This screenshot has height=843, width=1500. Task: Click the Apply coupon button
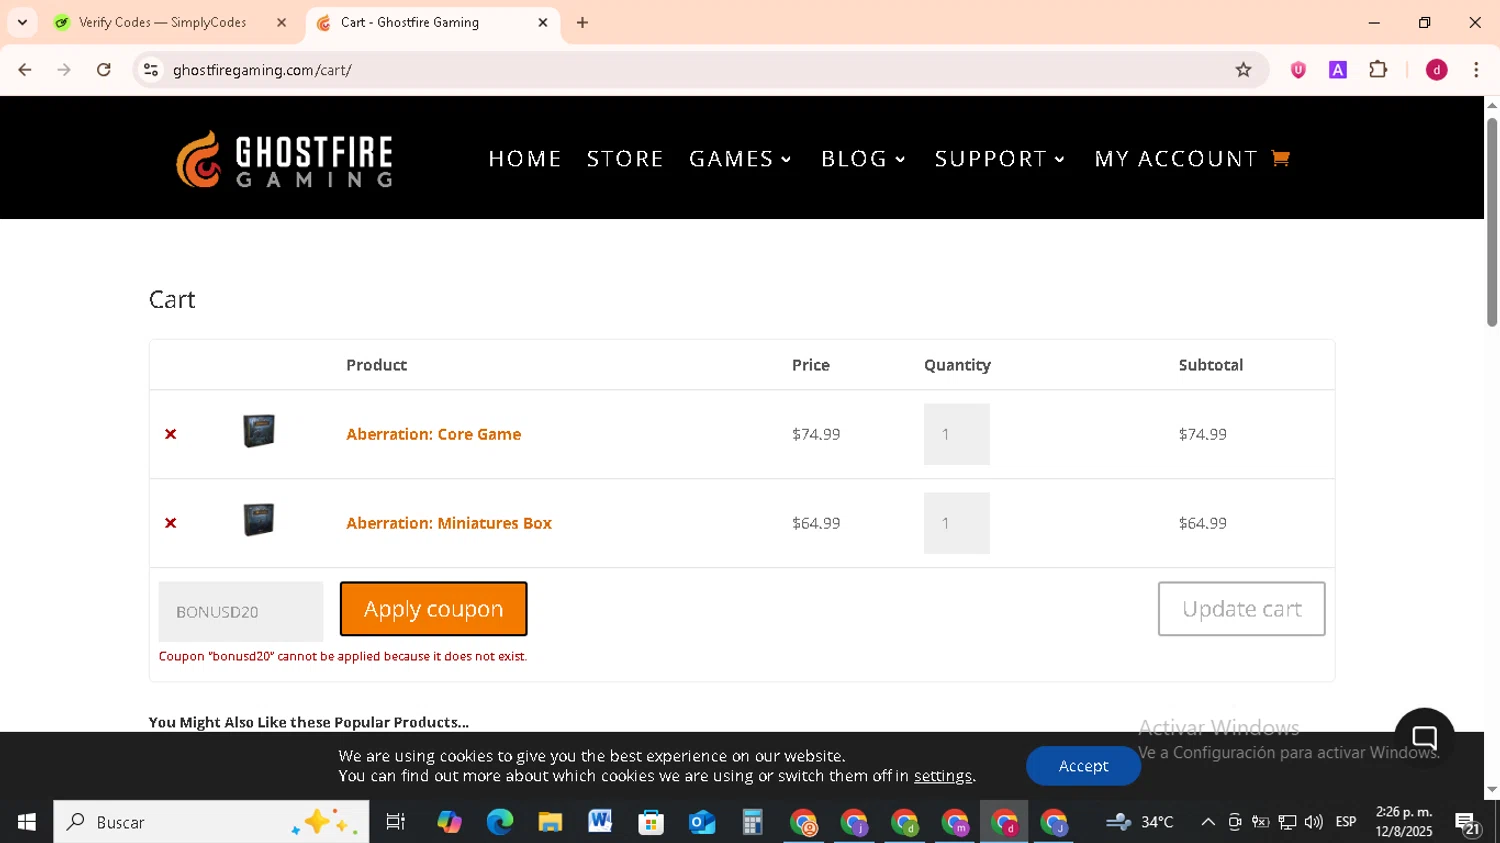click(433, 609)
